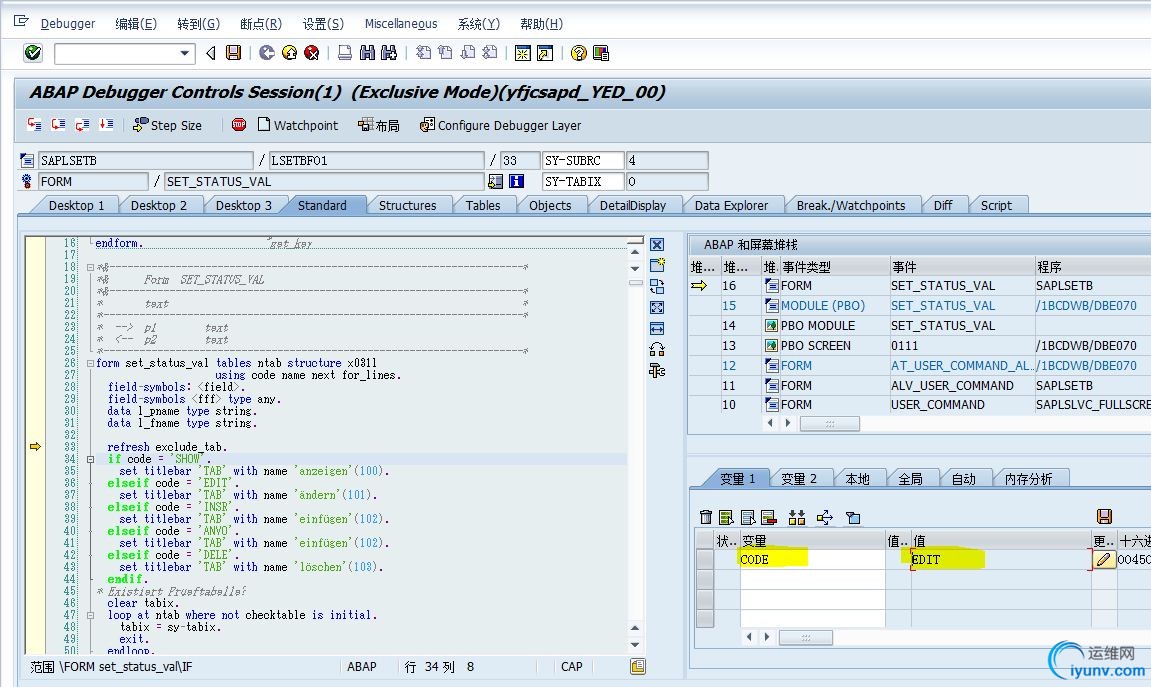Screen dimensions: 1151x687
Task: Select stack row 15 MODULE (PBO)
Action: click(x=921, y=305)
